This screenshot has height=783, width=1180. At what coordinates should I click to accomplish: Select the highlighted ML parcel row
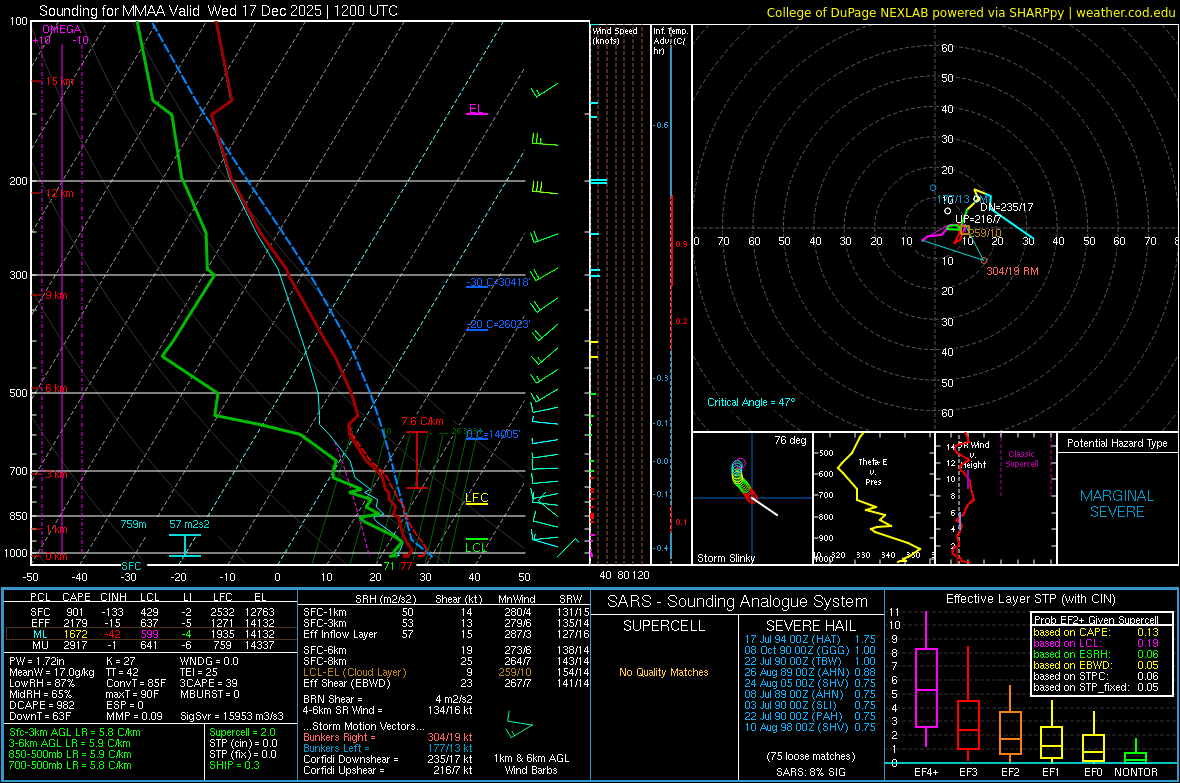point(152,634)
